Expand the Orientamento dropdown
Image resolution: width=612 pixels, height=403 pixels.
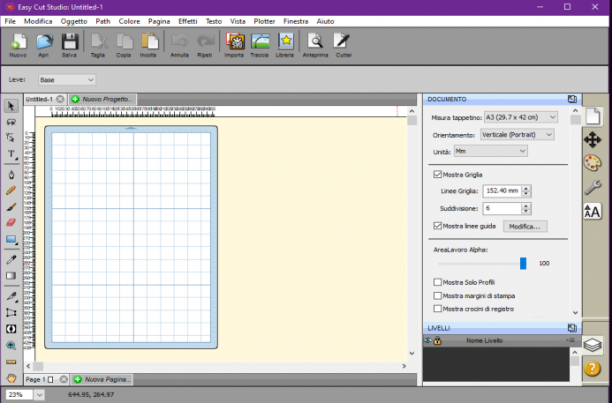(x=517, y=135)
